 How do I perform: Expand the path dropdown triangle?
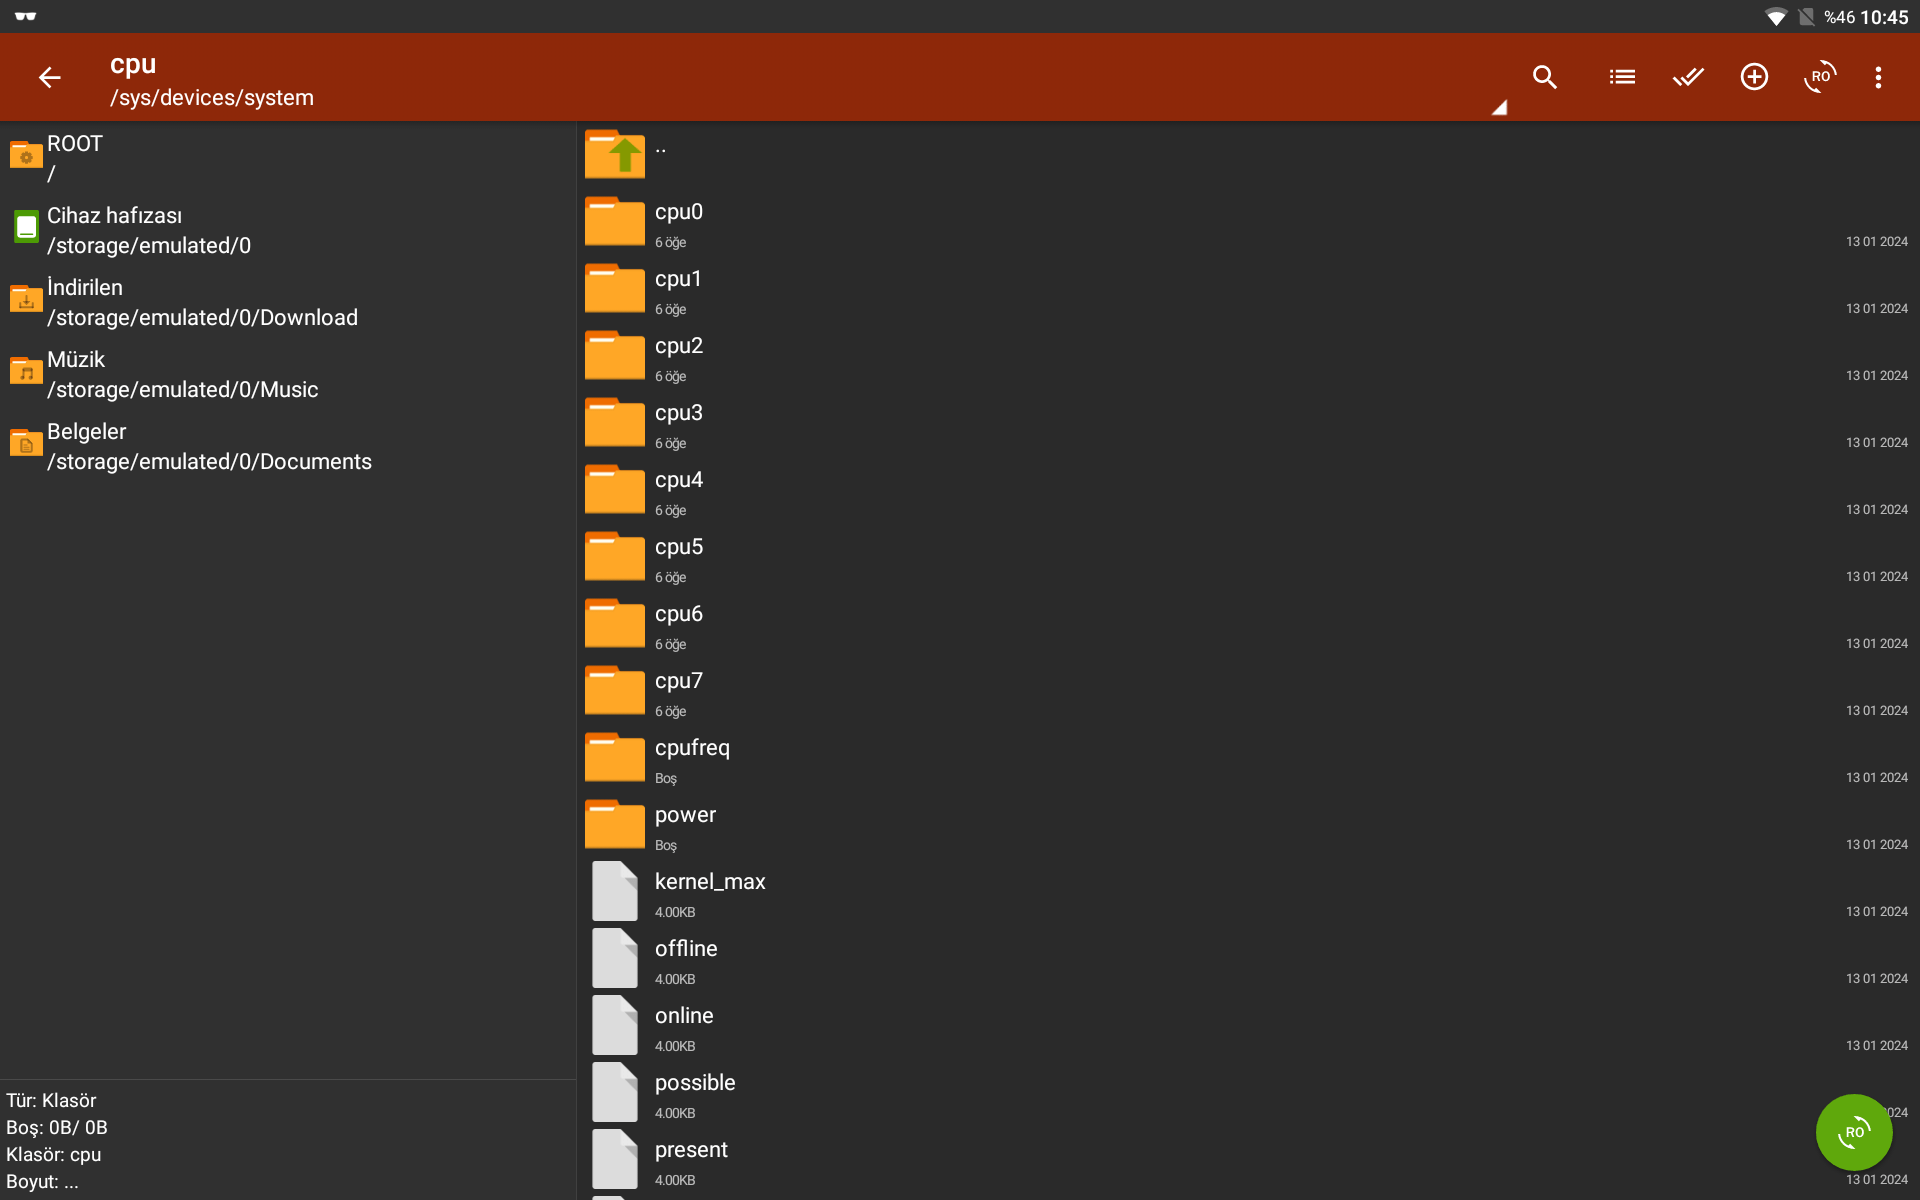point(1499,108)
